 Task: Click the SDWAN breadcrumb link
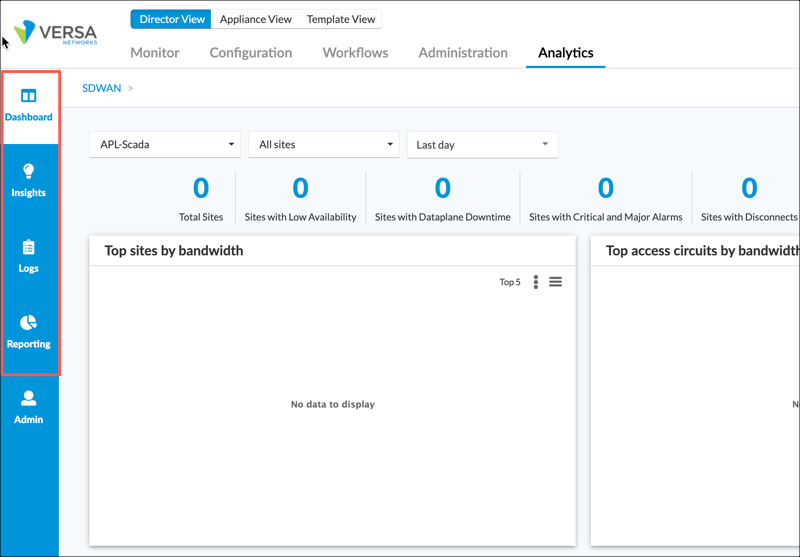click(x=101, y=88)
